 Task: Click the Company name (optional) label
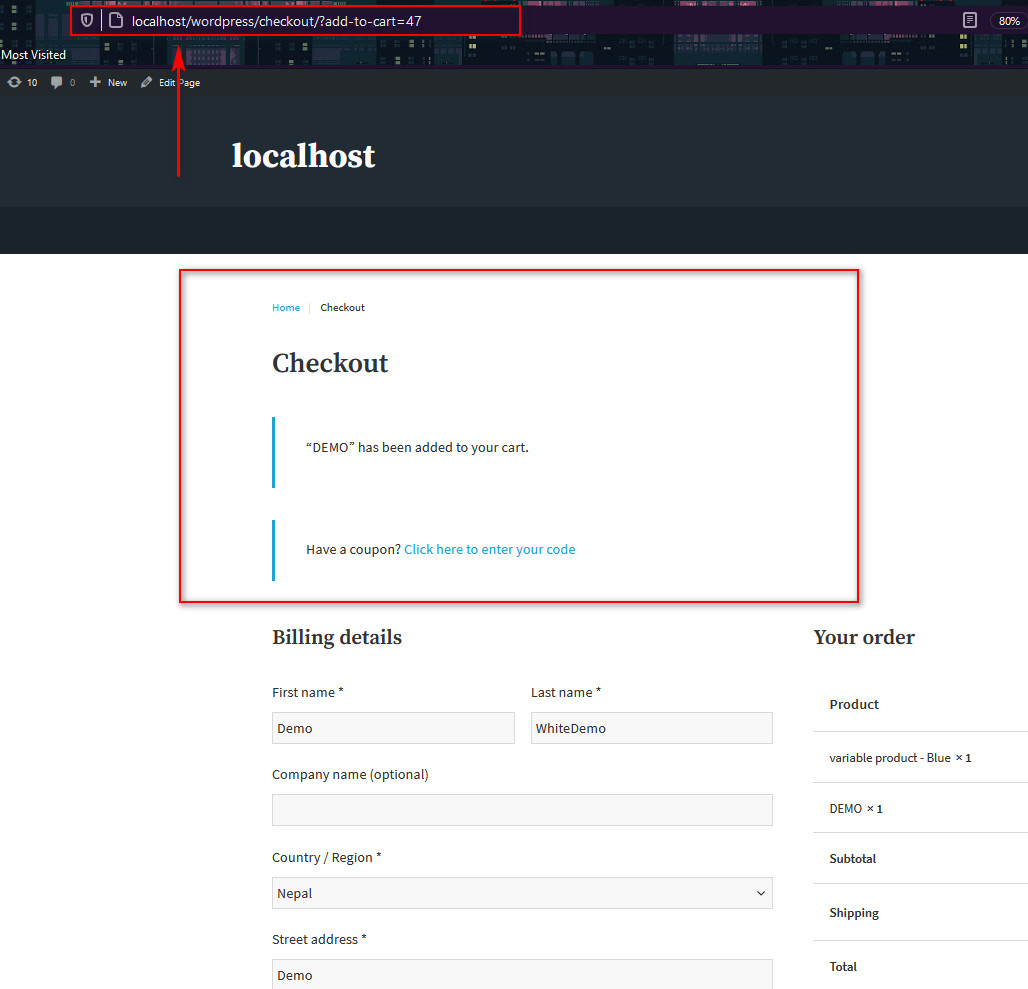coord(350,775)
